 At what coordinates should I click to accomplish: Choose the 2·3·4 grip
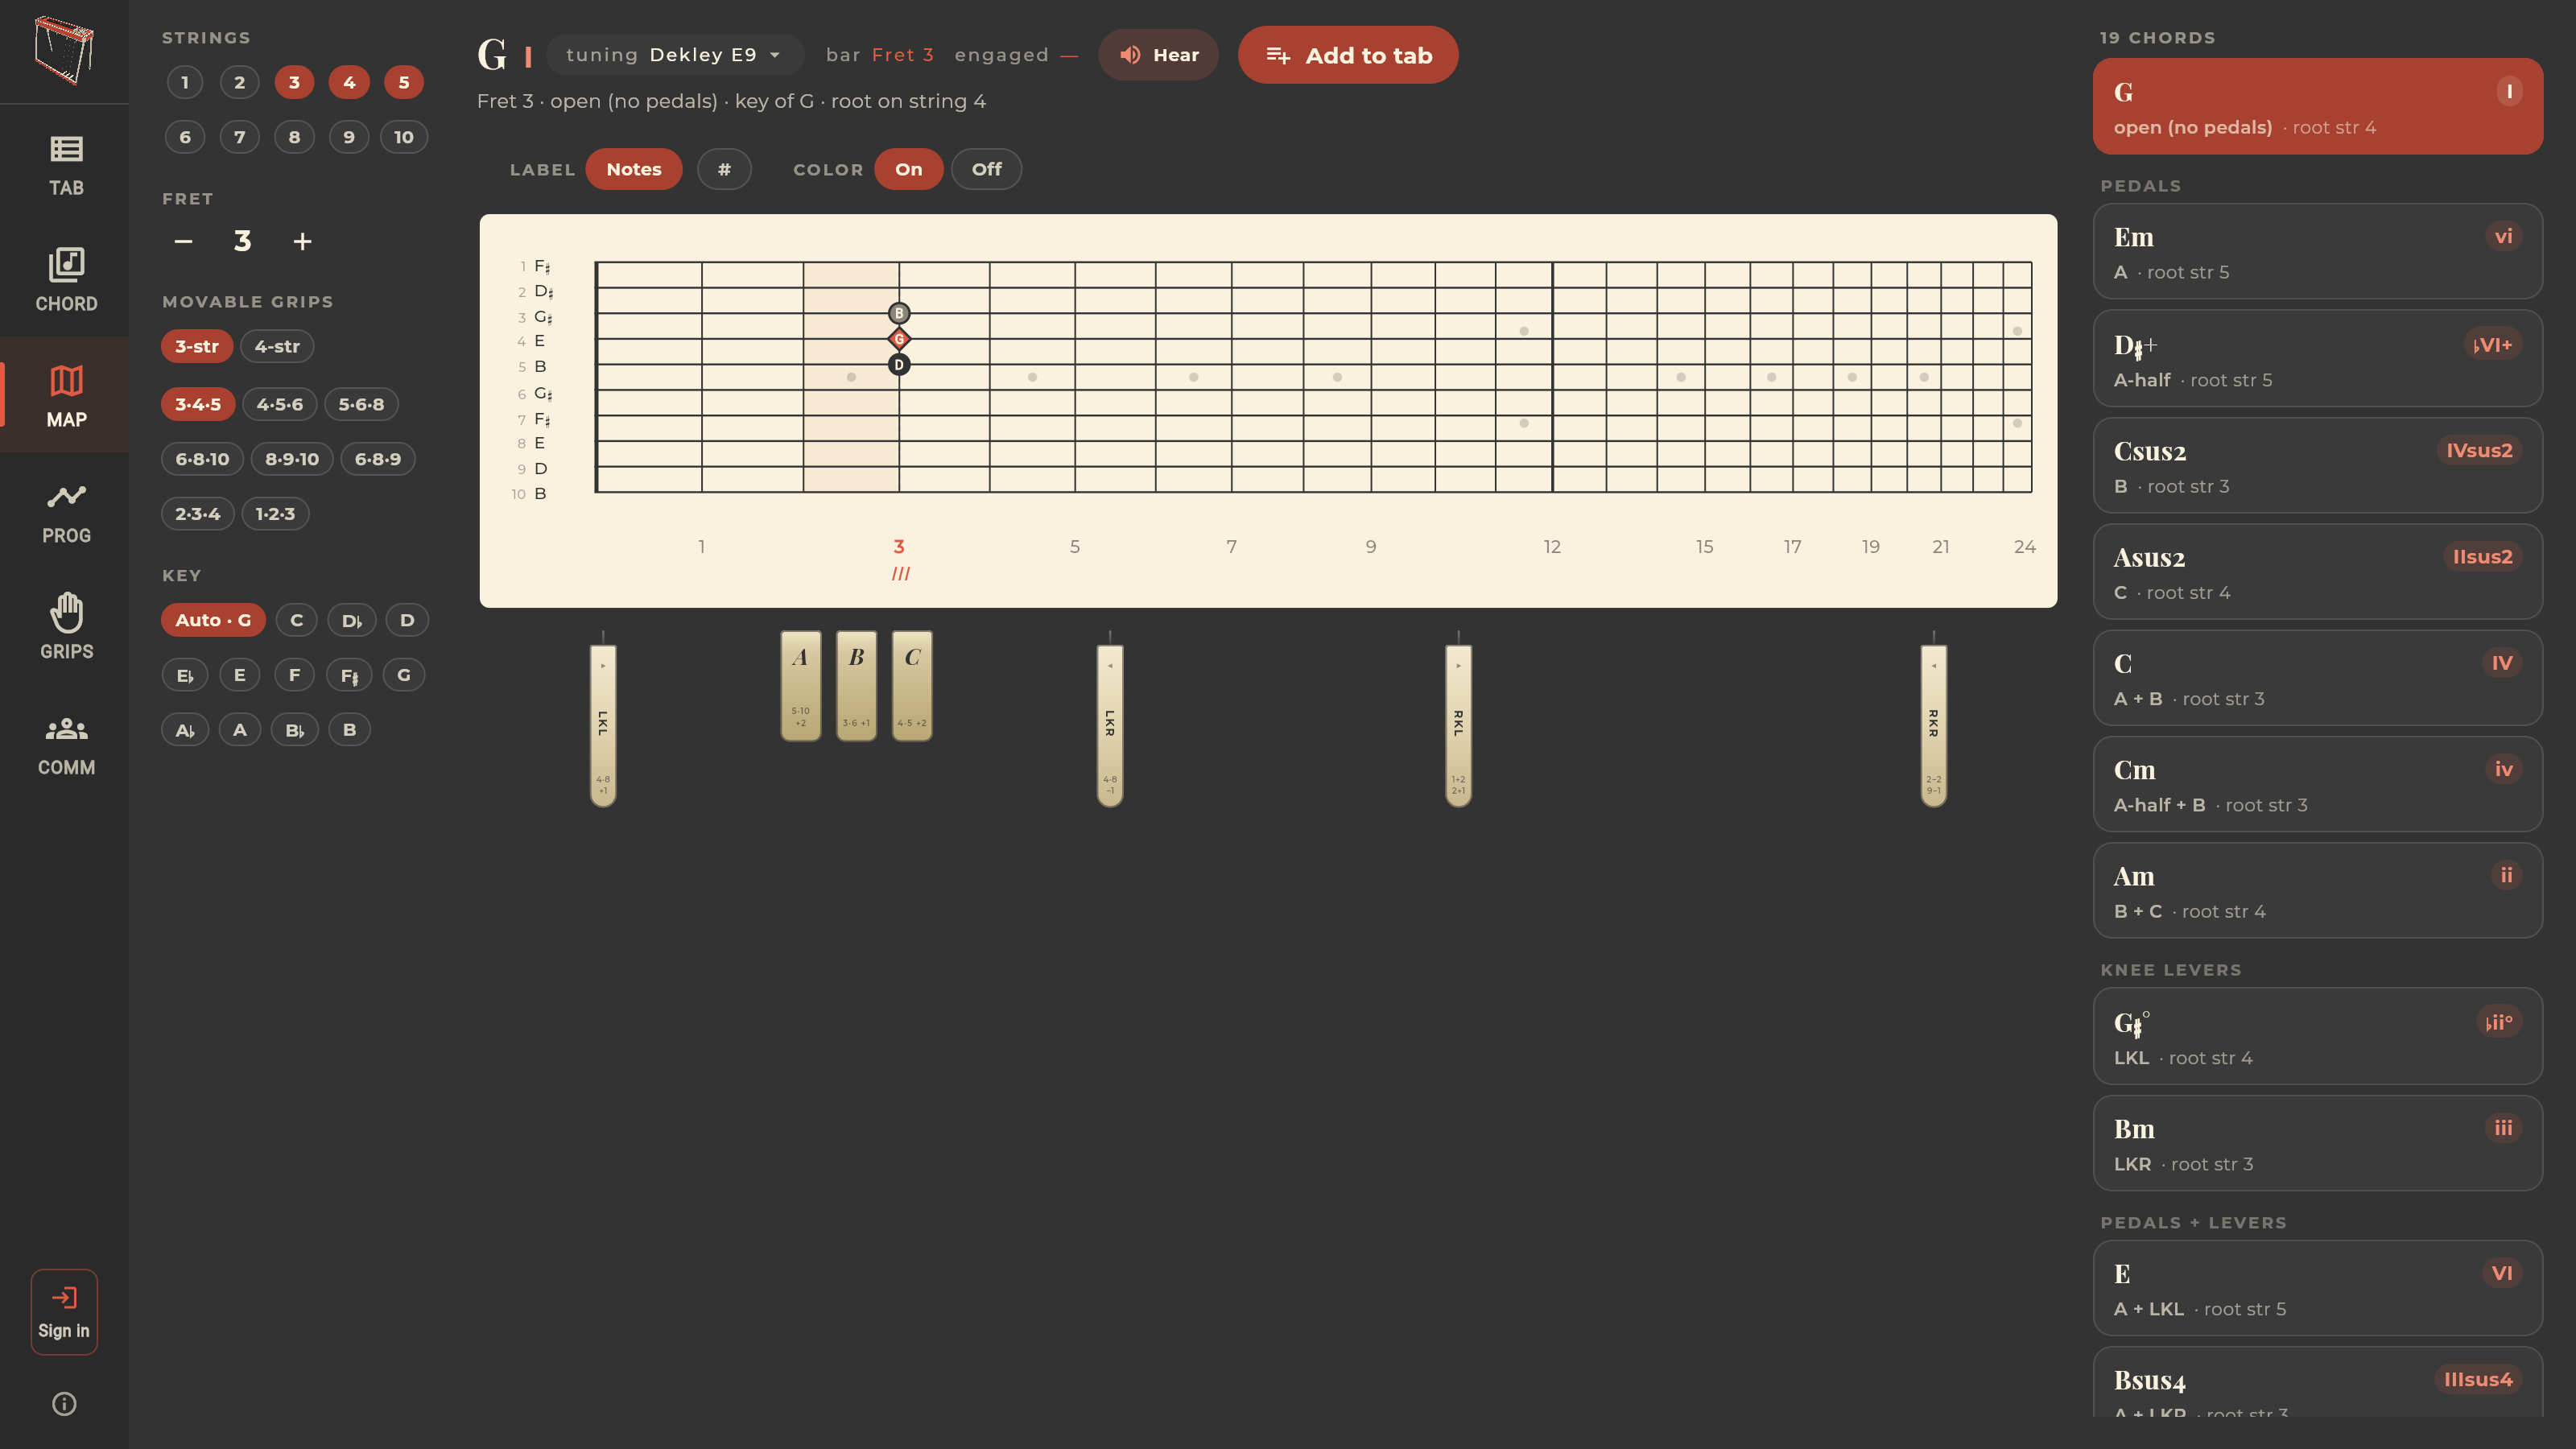[x=198, y=514]
